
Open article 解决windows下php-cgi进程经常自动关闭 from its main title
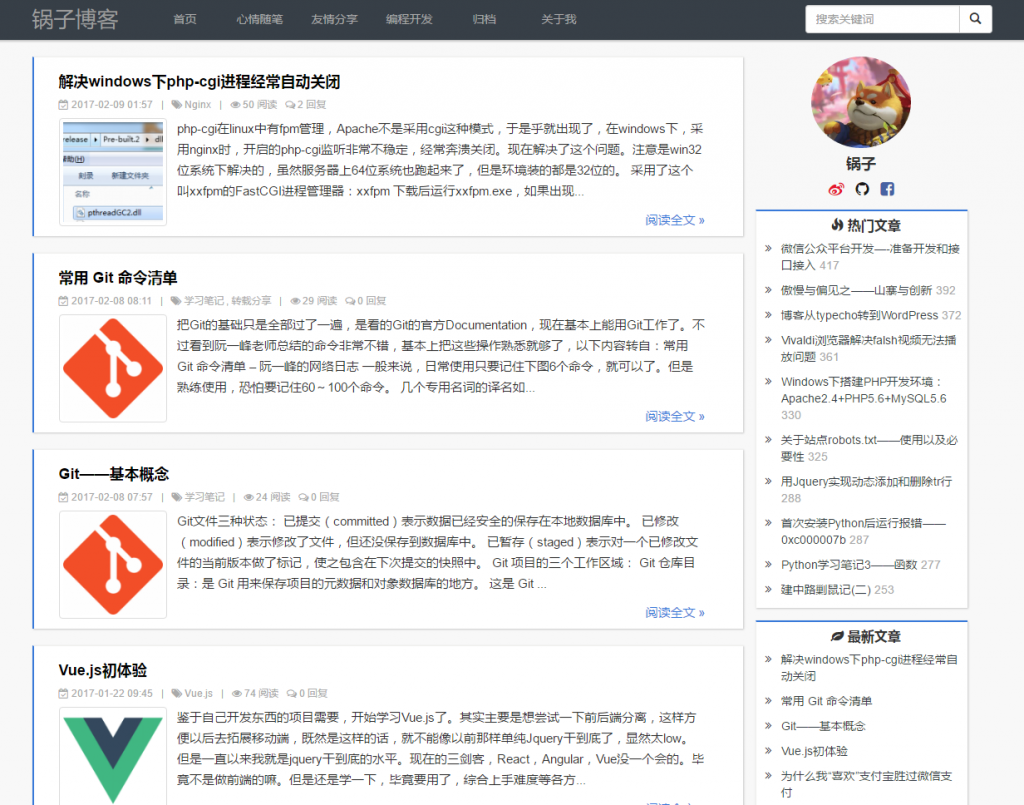point(199,82)
